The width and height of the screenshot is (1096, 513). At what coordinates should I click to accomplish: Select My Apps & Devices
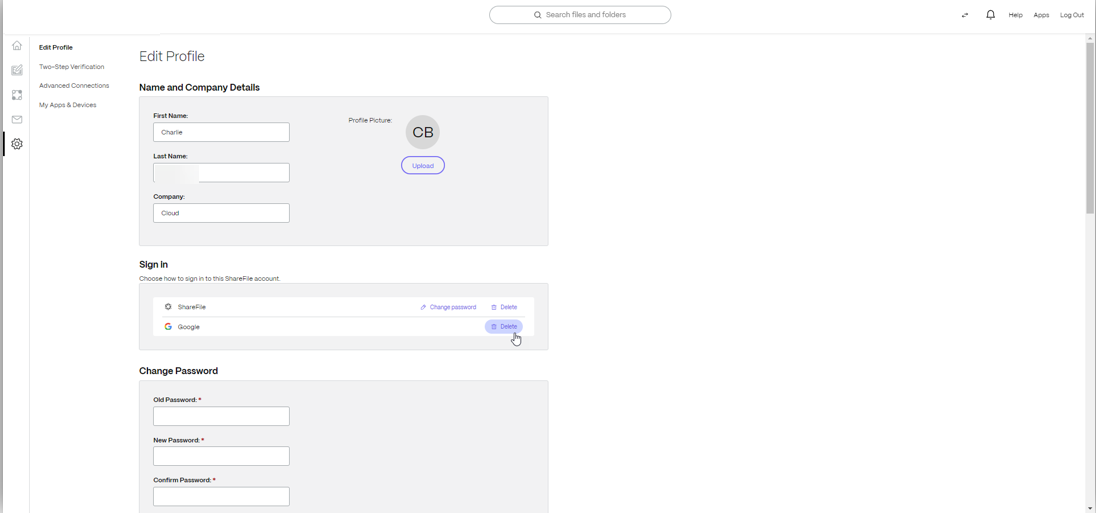tap(68, 105)
